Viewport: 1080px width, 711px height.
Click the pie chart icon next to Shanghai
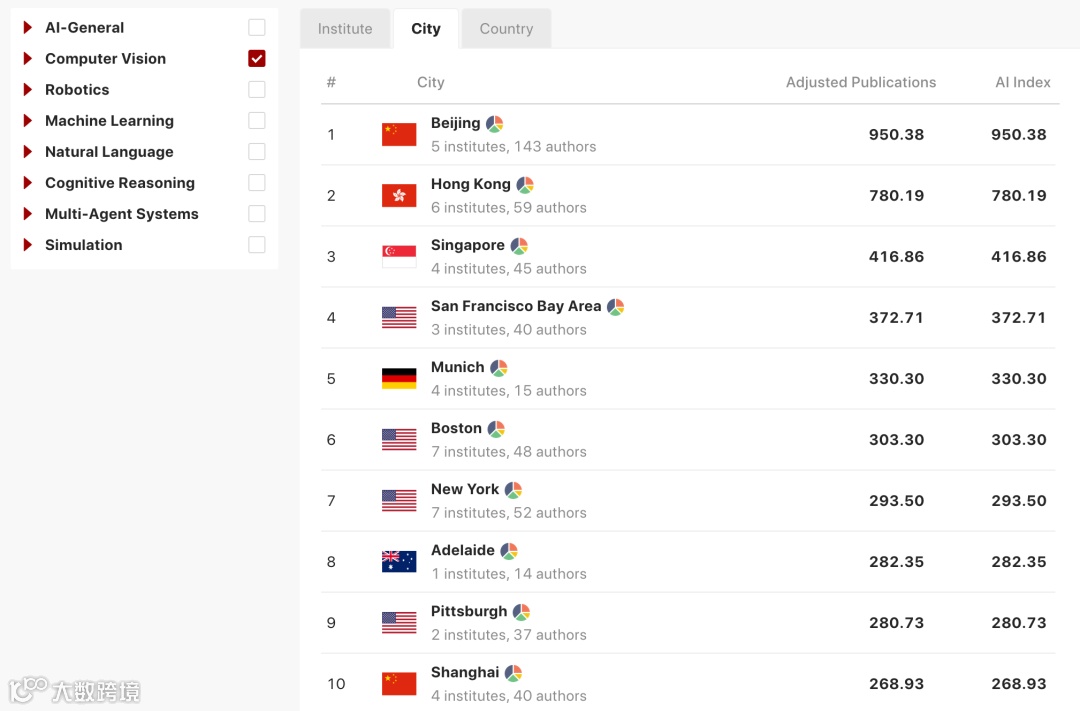513,673
